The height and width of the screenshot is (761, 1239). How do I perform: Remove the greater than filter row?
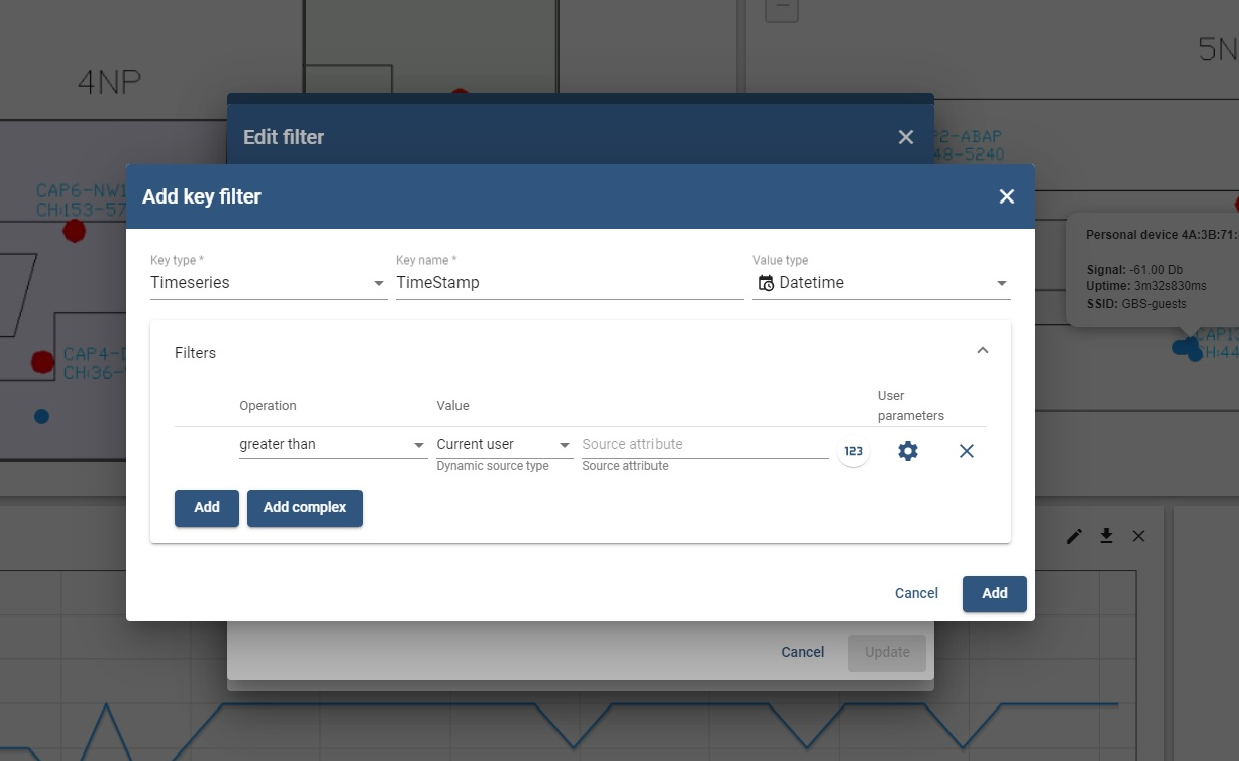(x=966, y=451)
